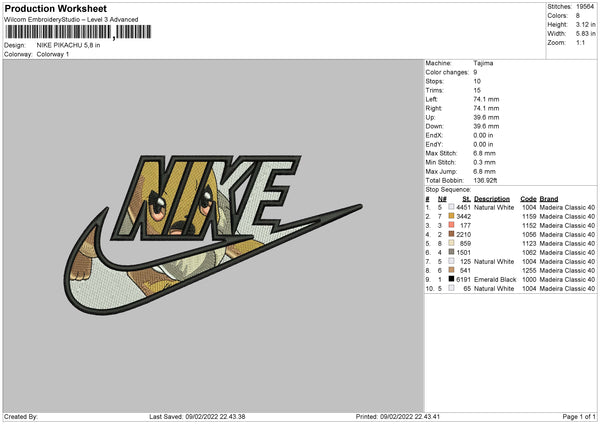
Task: Click the salmon swatch for stitch count 177
Action: [451, 225]
